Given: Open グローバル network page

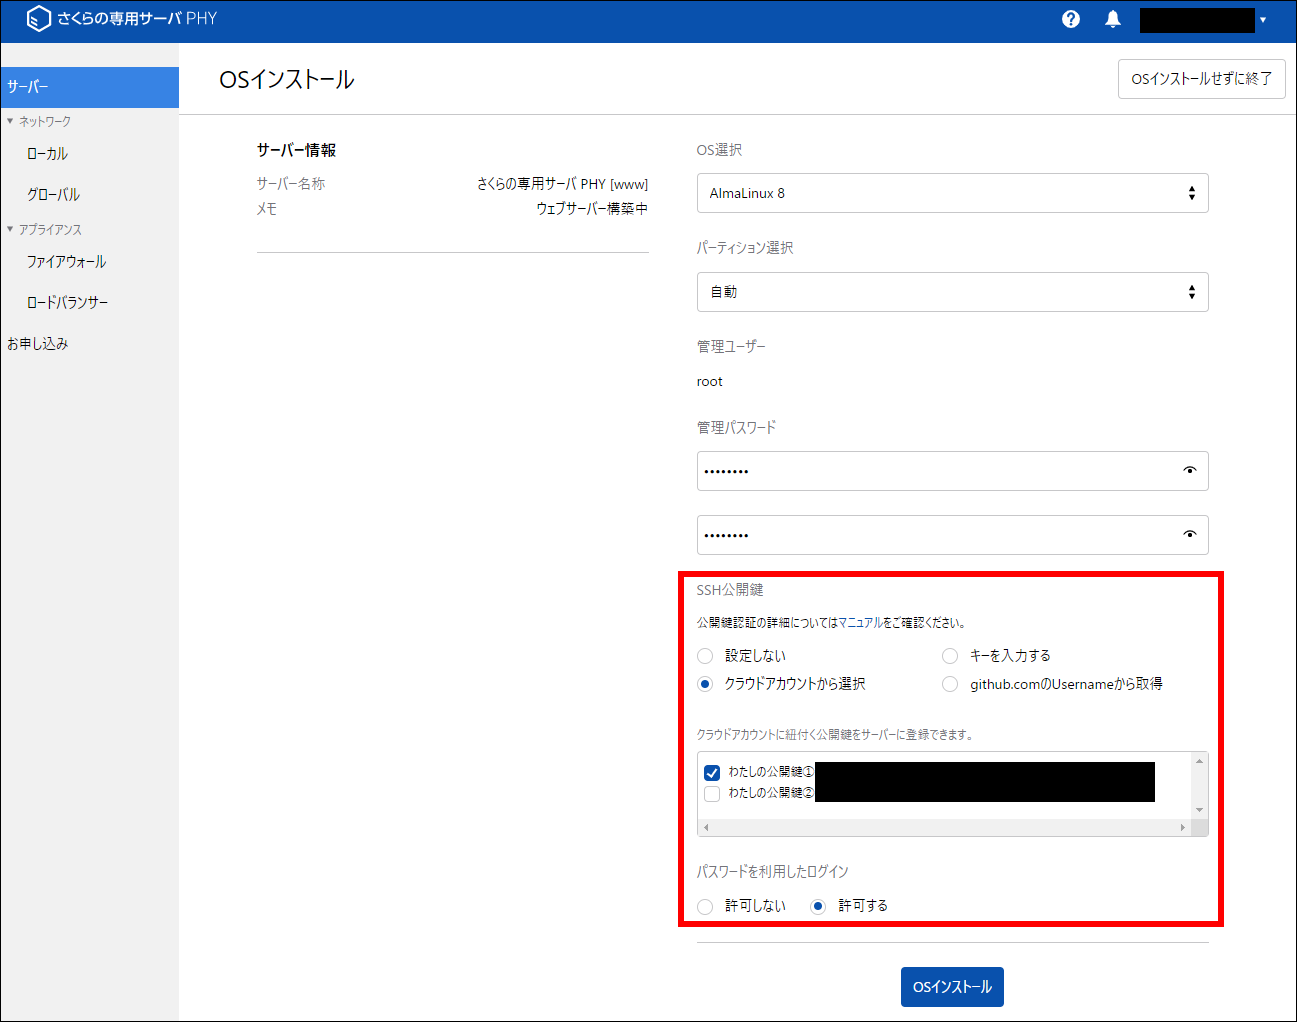Looking at the screenshot, I should (x=53, y=195).
